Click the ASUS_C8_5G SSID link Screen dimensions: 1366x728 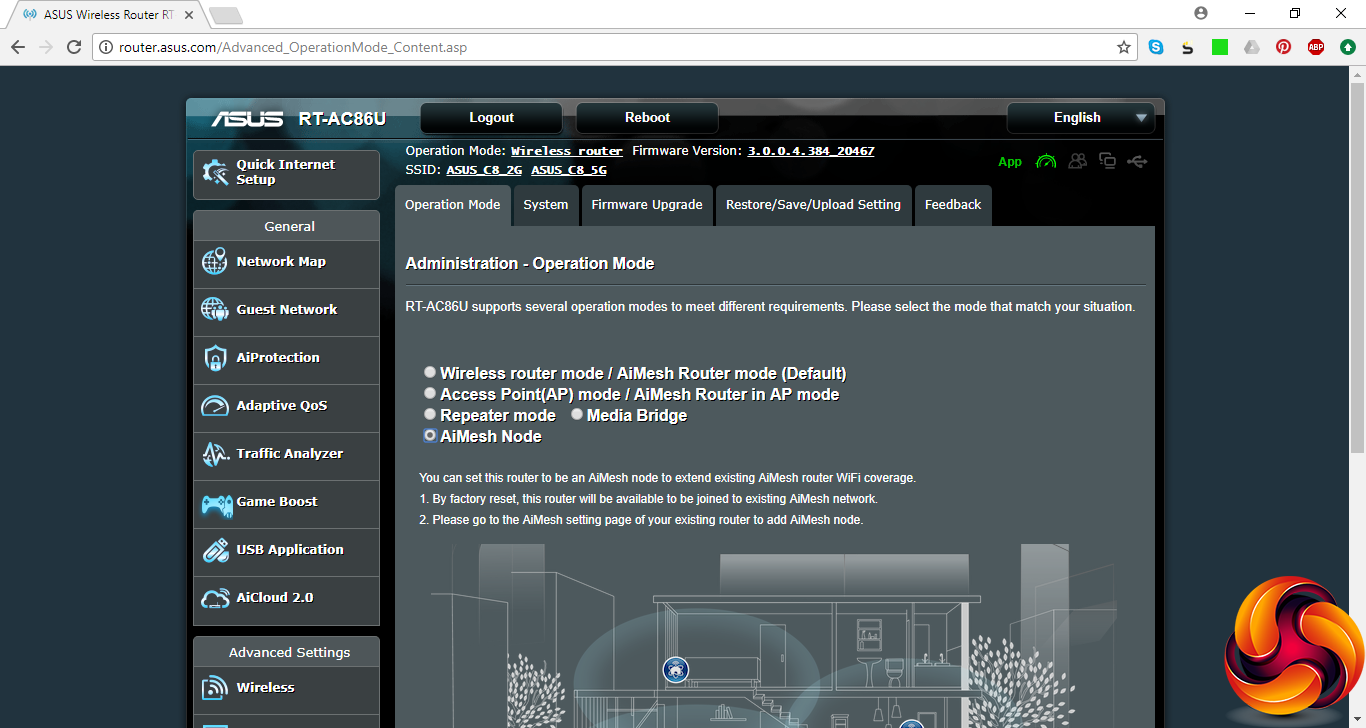(x=569, y=170)
